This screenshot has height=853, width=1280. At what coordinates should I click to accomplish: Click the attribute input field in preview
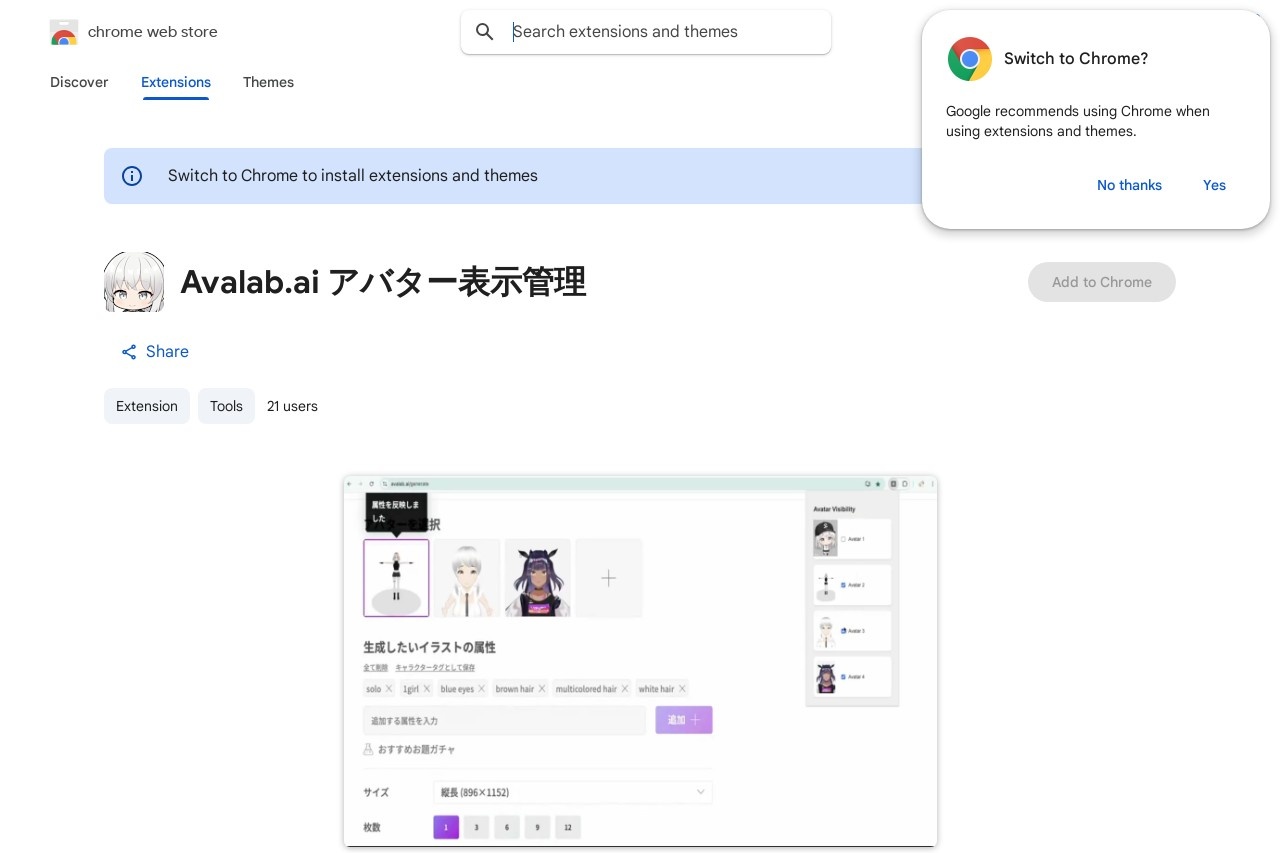pos(504,720)
